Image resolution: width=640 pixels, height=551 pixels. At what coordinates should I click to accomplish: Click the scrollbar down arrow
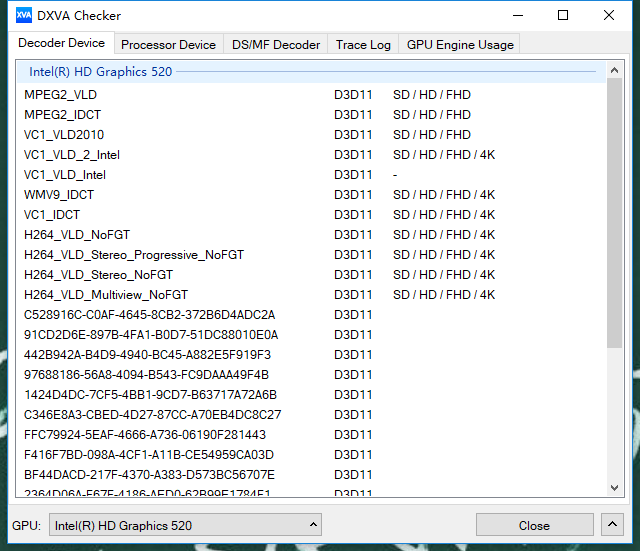coord(614,488)
